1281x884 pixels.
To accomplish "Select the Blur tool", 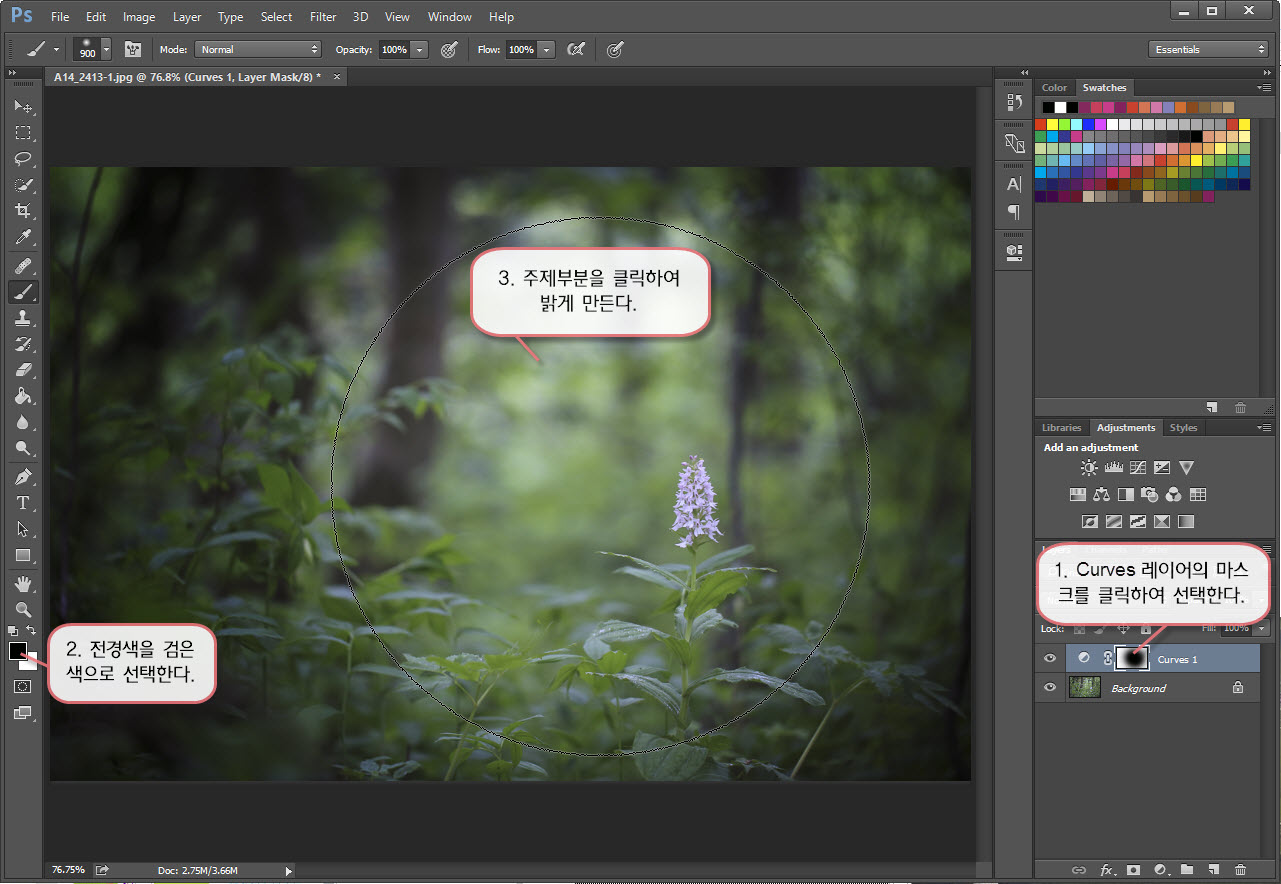I will pos(23,422).
